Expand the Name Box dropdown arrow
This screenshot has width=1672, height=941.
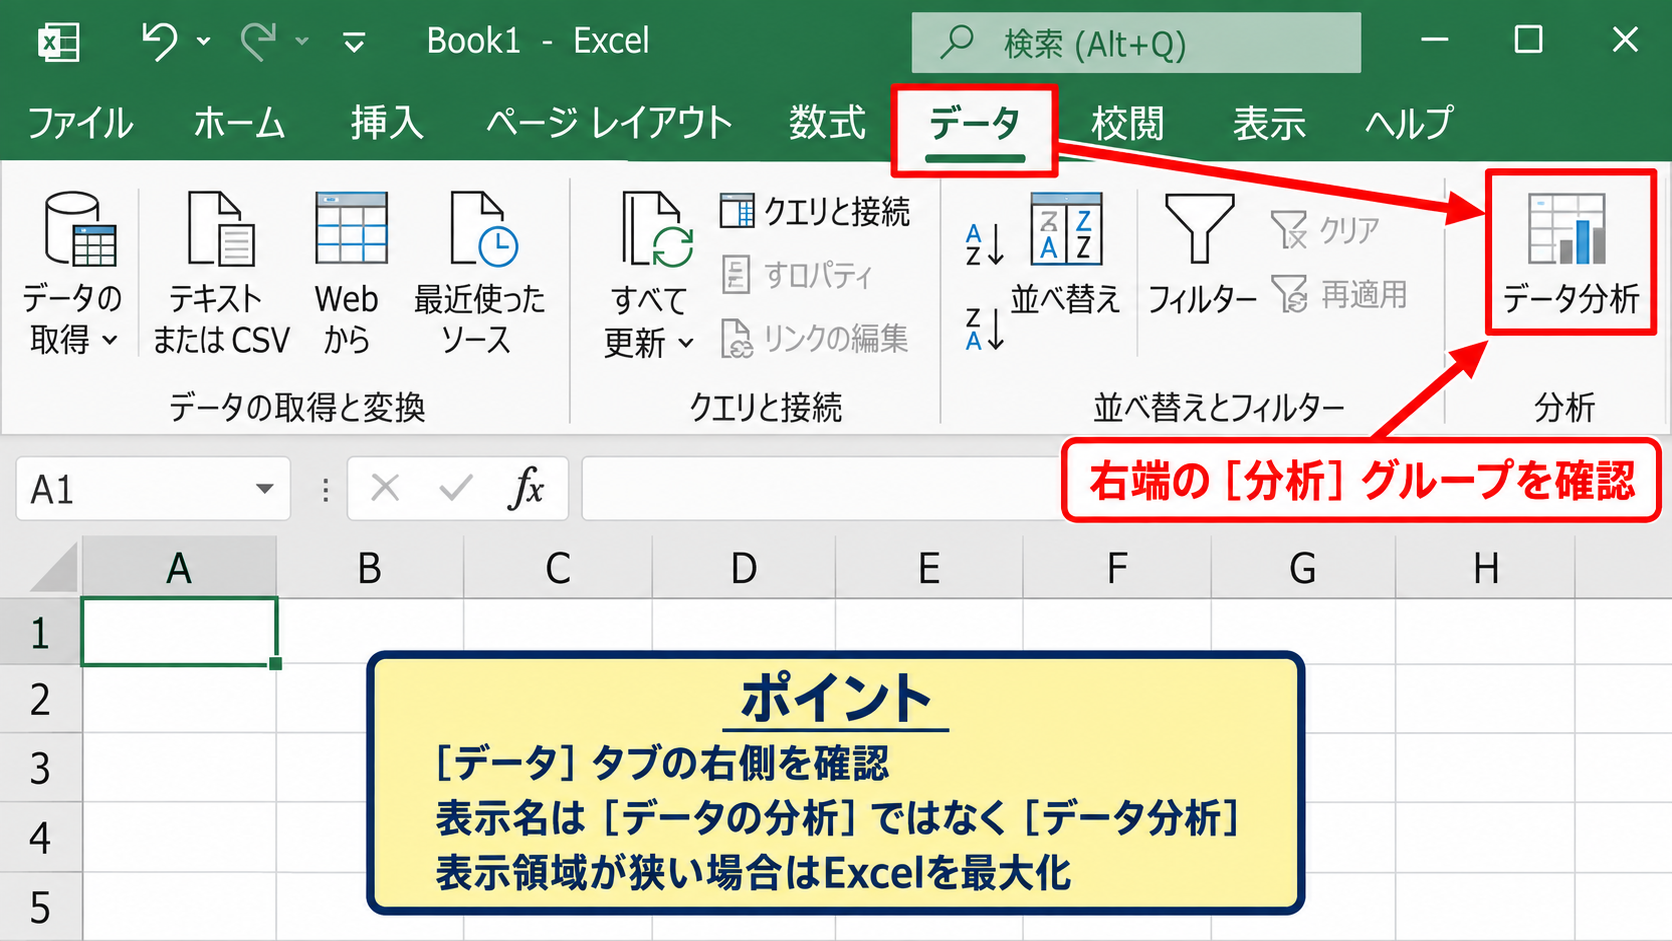point(265,489)
